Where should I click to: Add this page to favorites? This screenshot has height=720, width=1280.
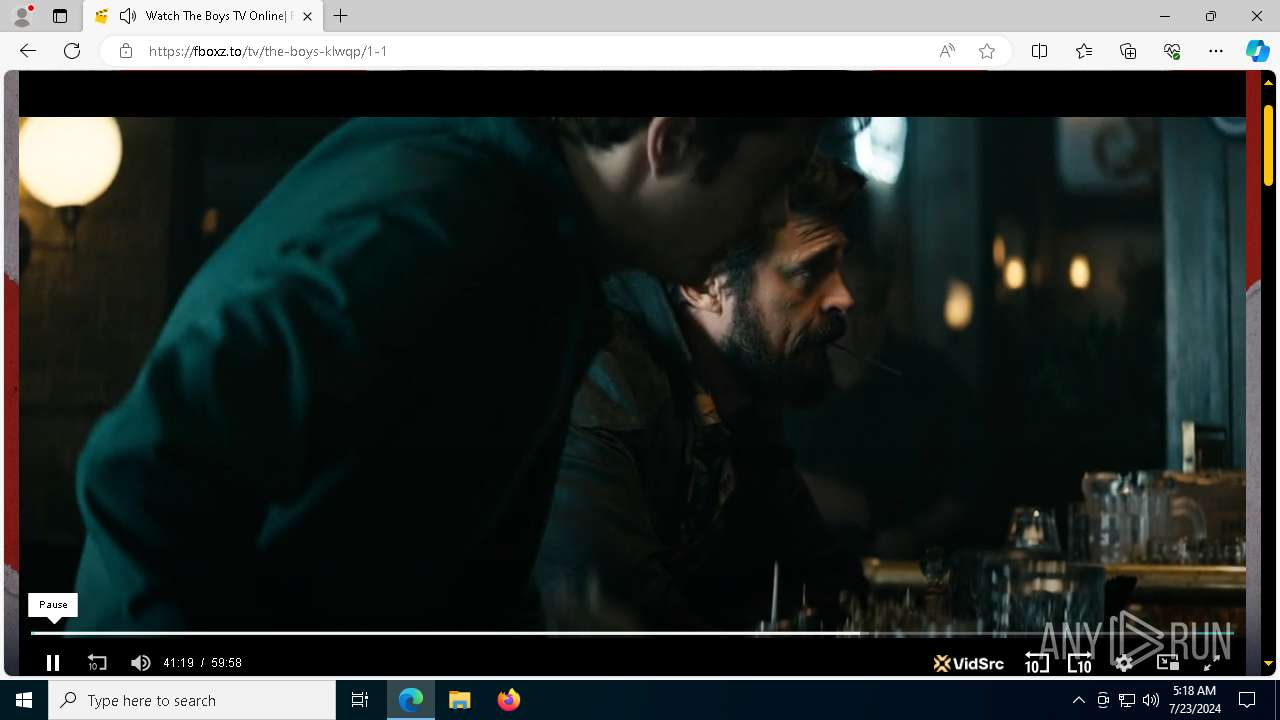click(x=987, y=51)
